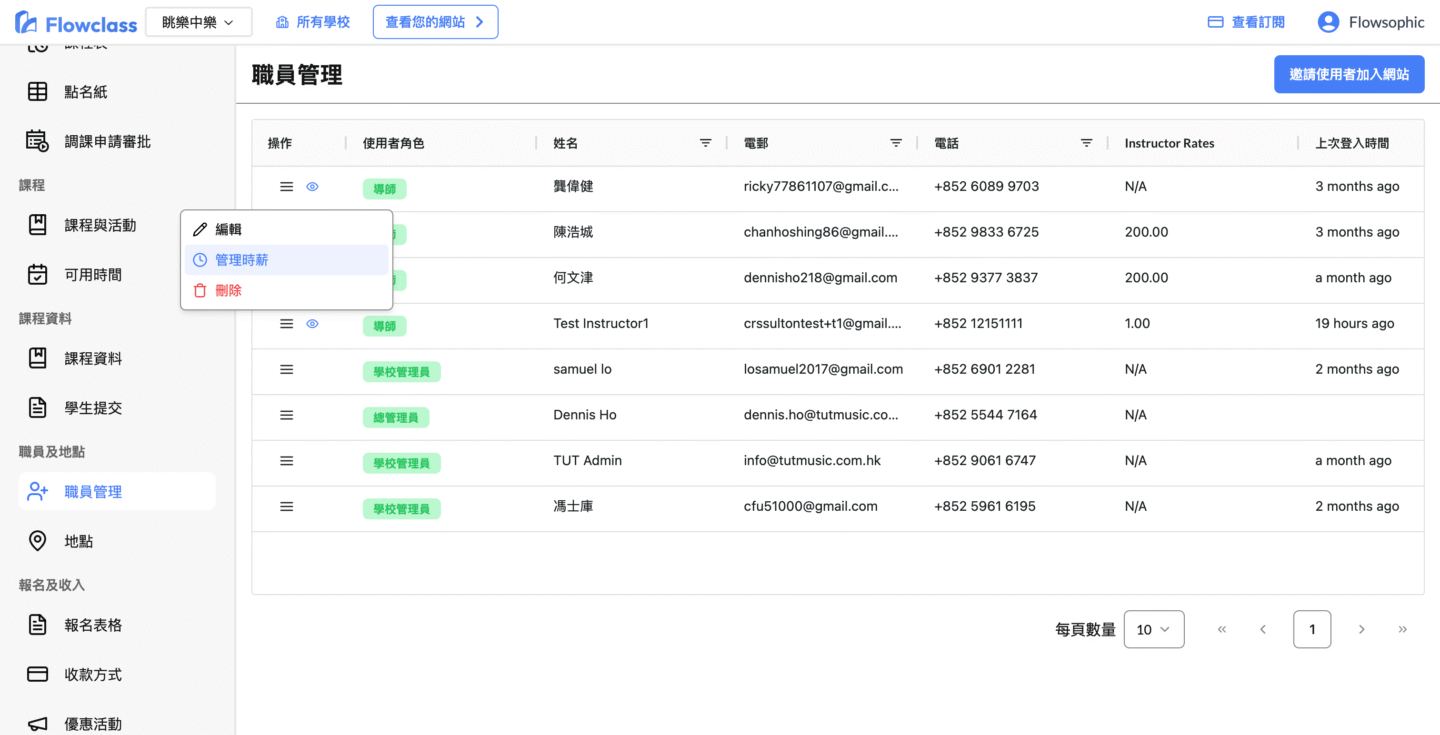Open the action menu for samuel lo
The height and width of the screenshot is (735, 1440).
point(286,370)
